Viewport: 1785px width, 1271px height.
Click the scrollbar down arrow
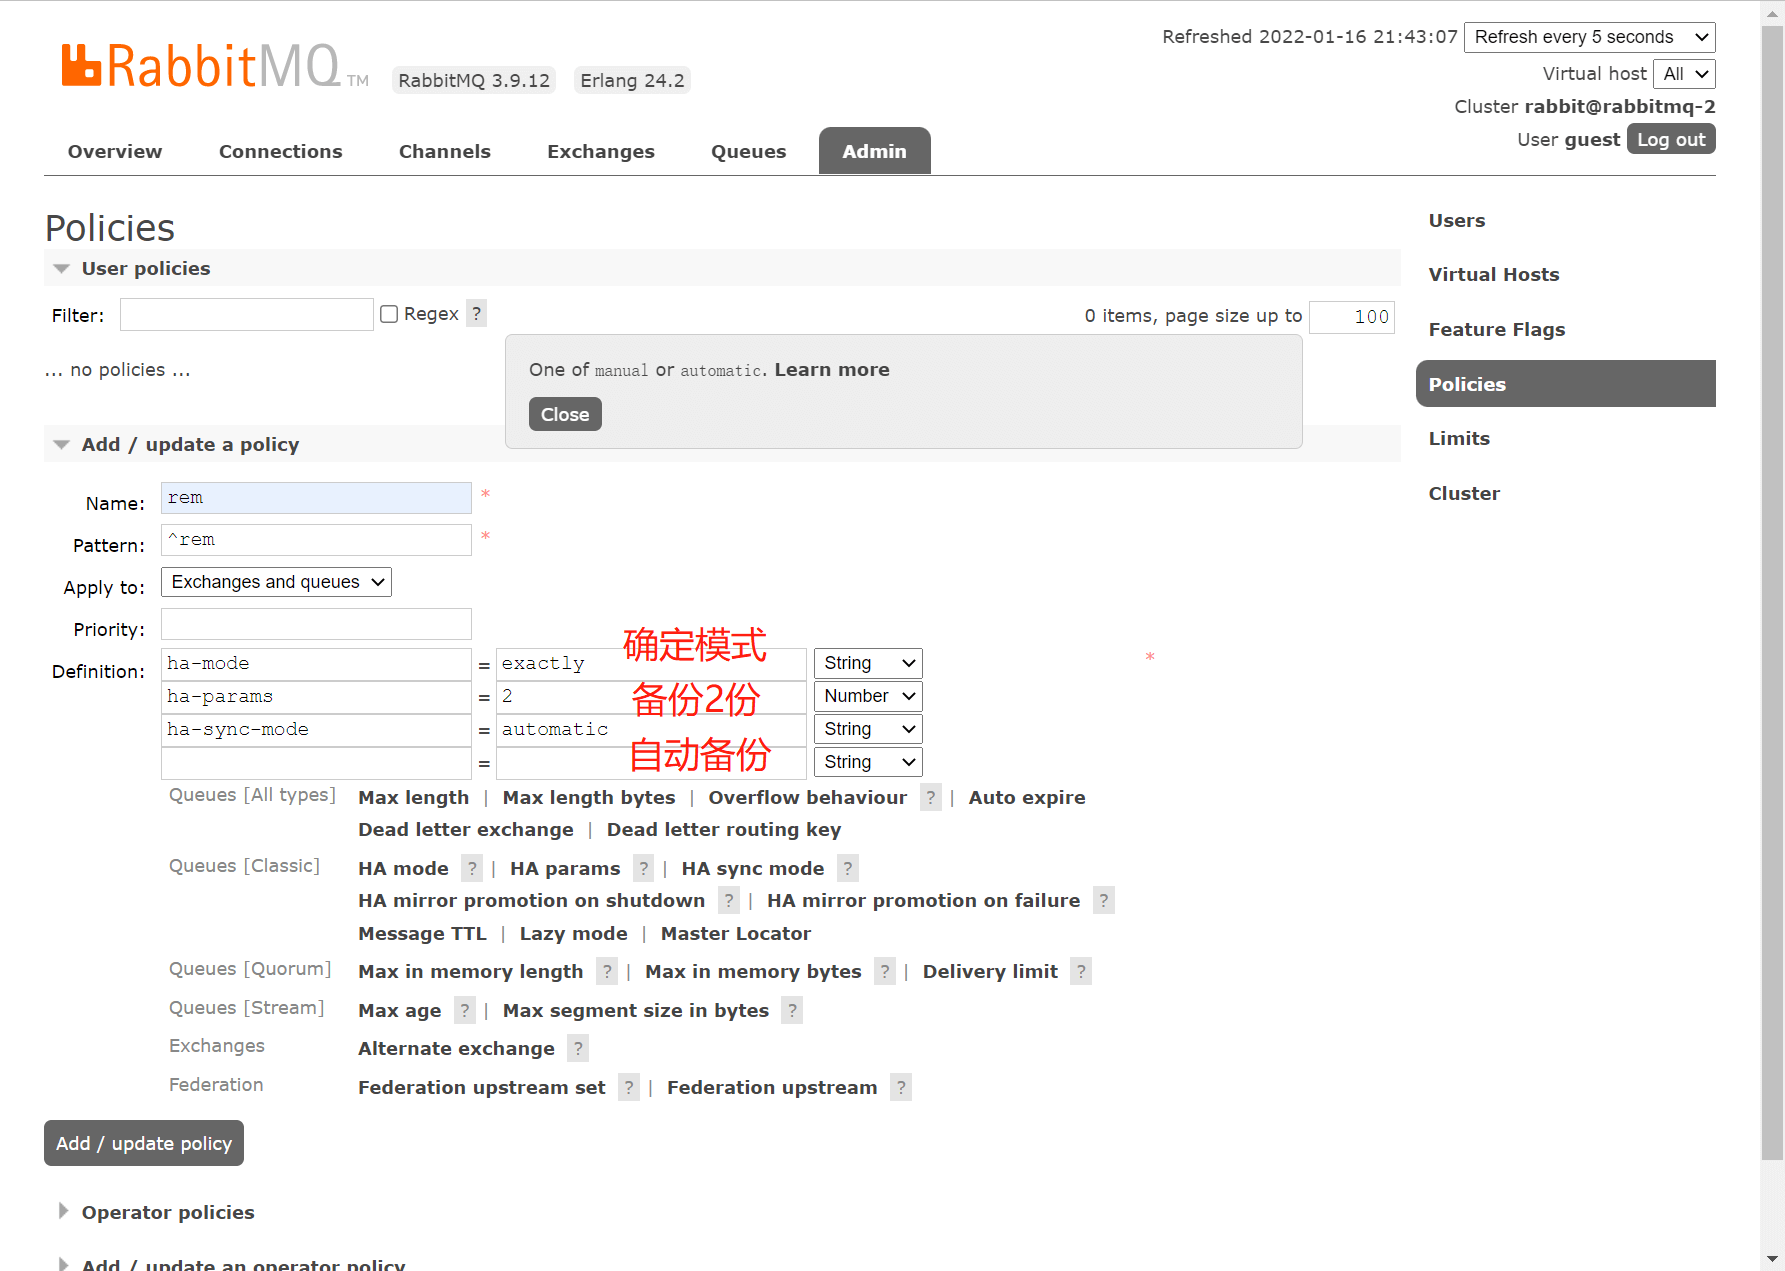1772,1259
